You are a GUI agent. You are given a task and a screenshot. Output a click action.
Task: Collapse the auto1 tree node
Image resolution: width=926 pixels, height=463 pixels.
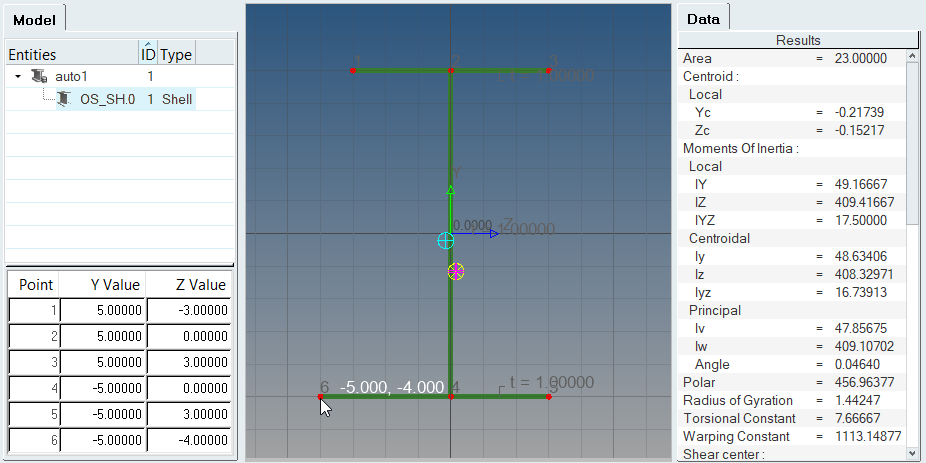pos(18,76)
